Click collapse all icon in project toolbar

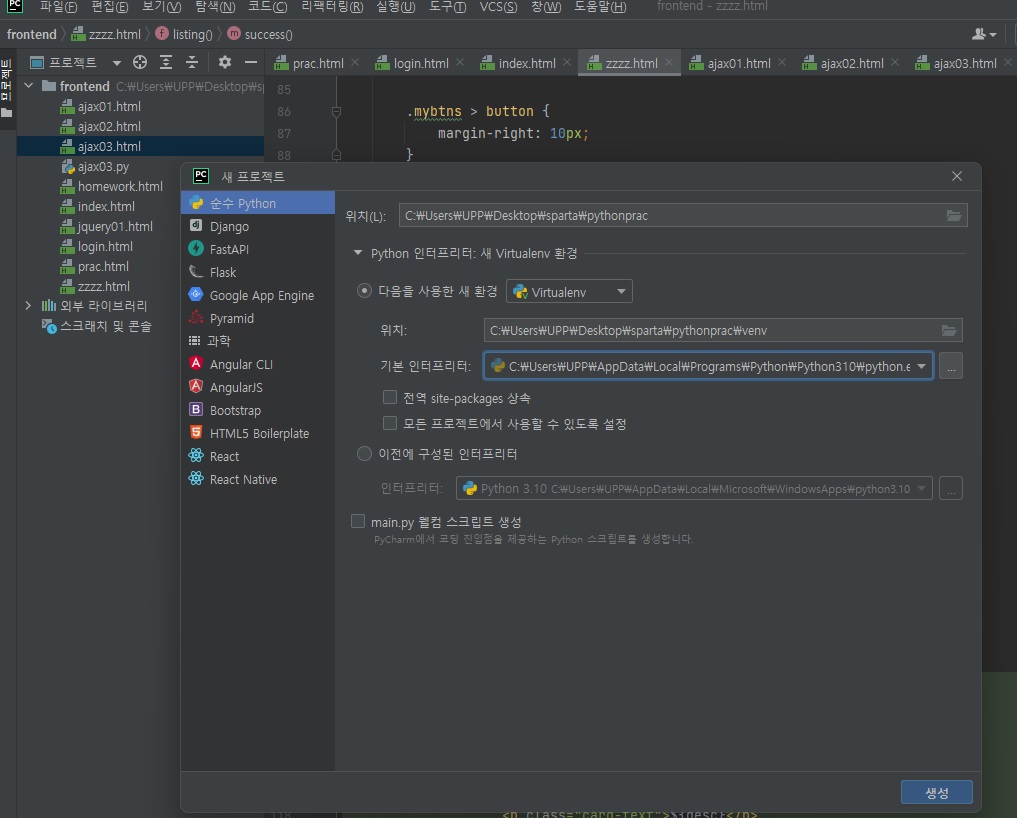192,62
